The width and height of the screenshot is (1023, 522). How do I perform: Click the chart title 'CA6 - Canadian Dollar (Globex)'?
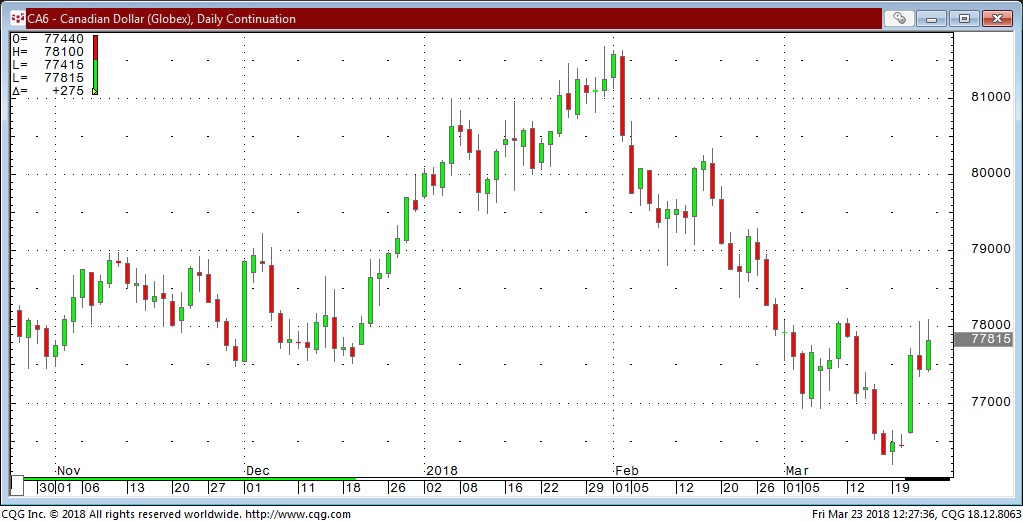click(160, 18)
